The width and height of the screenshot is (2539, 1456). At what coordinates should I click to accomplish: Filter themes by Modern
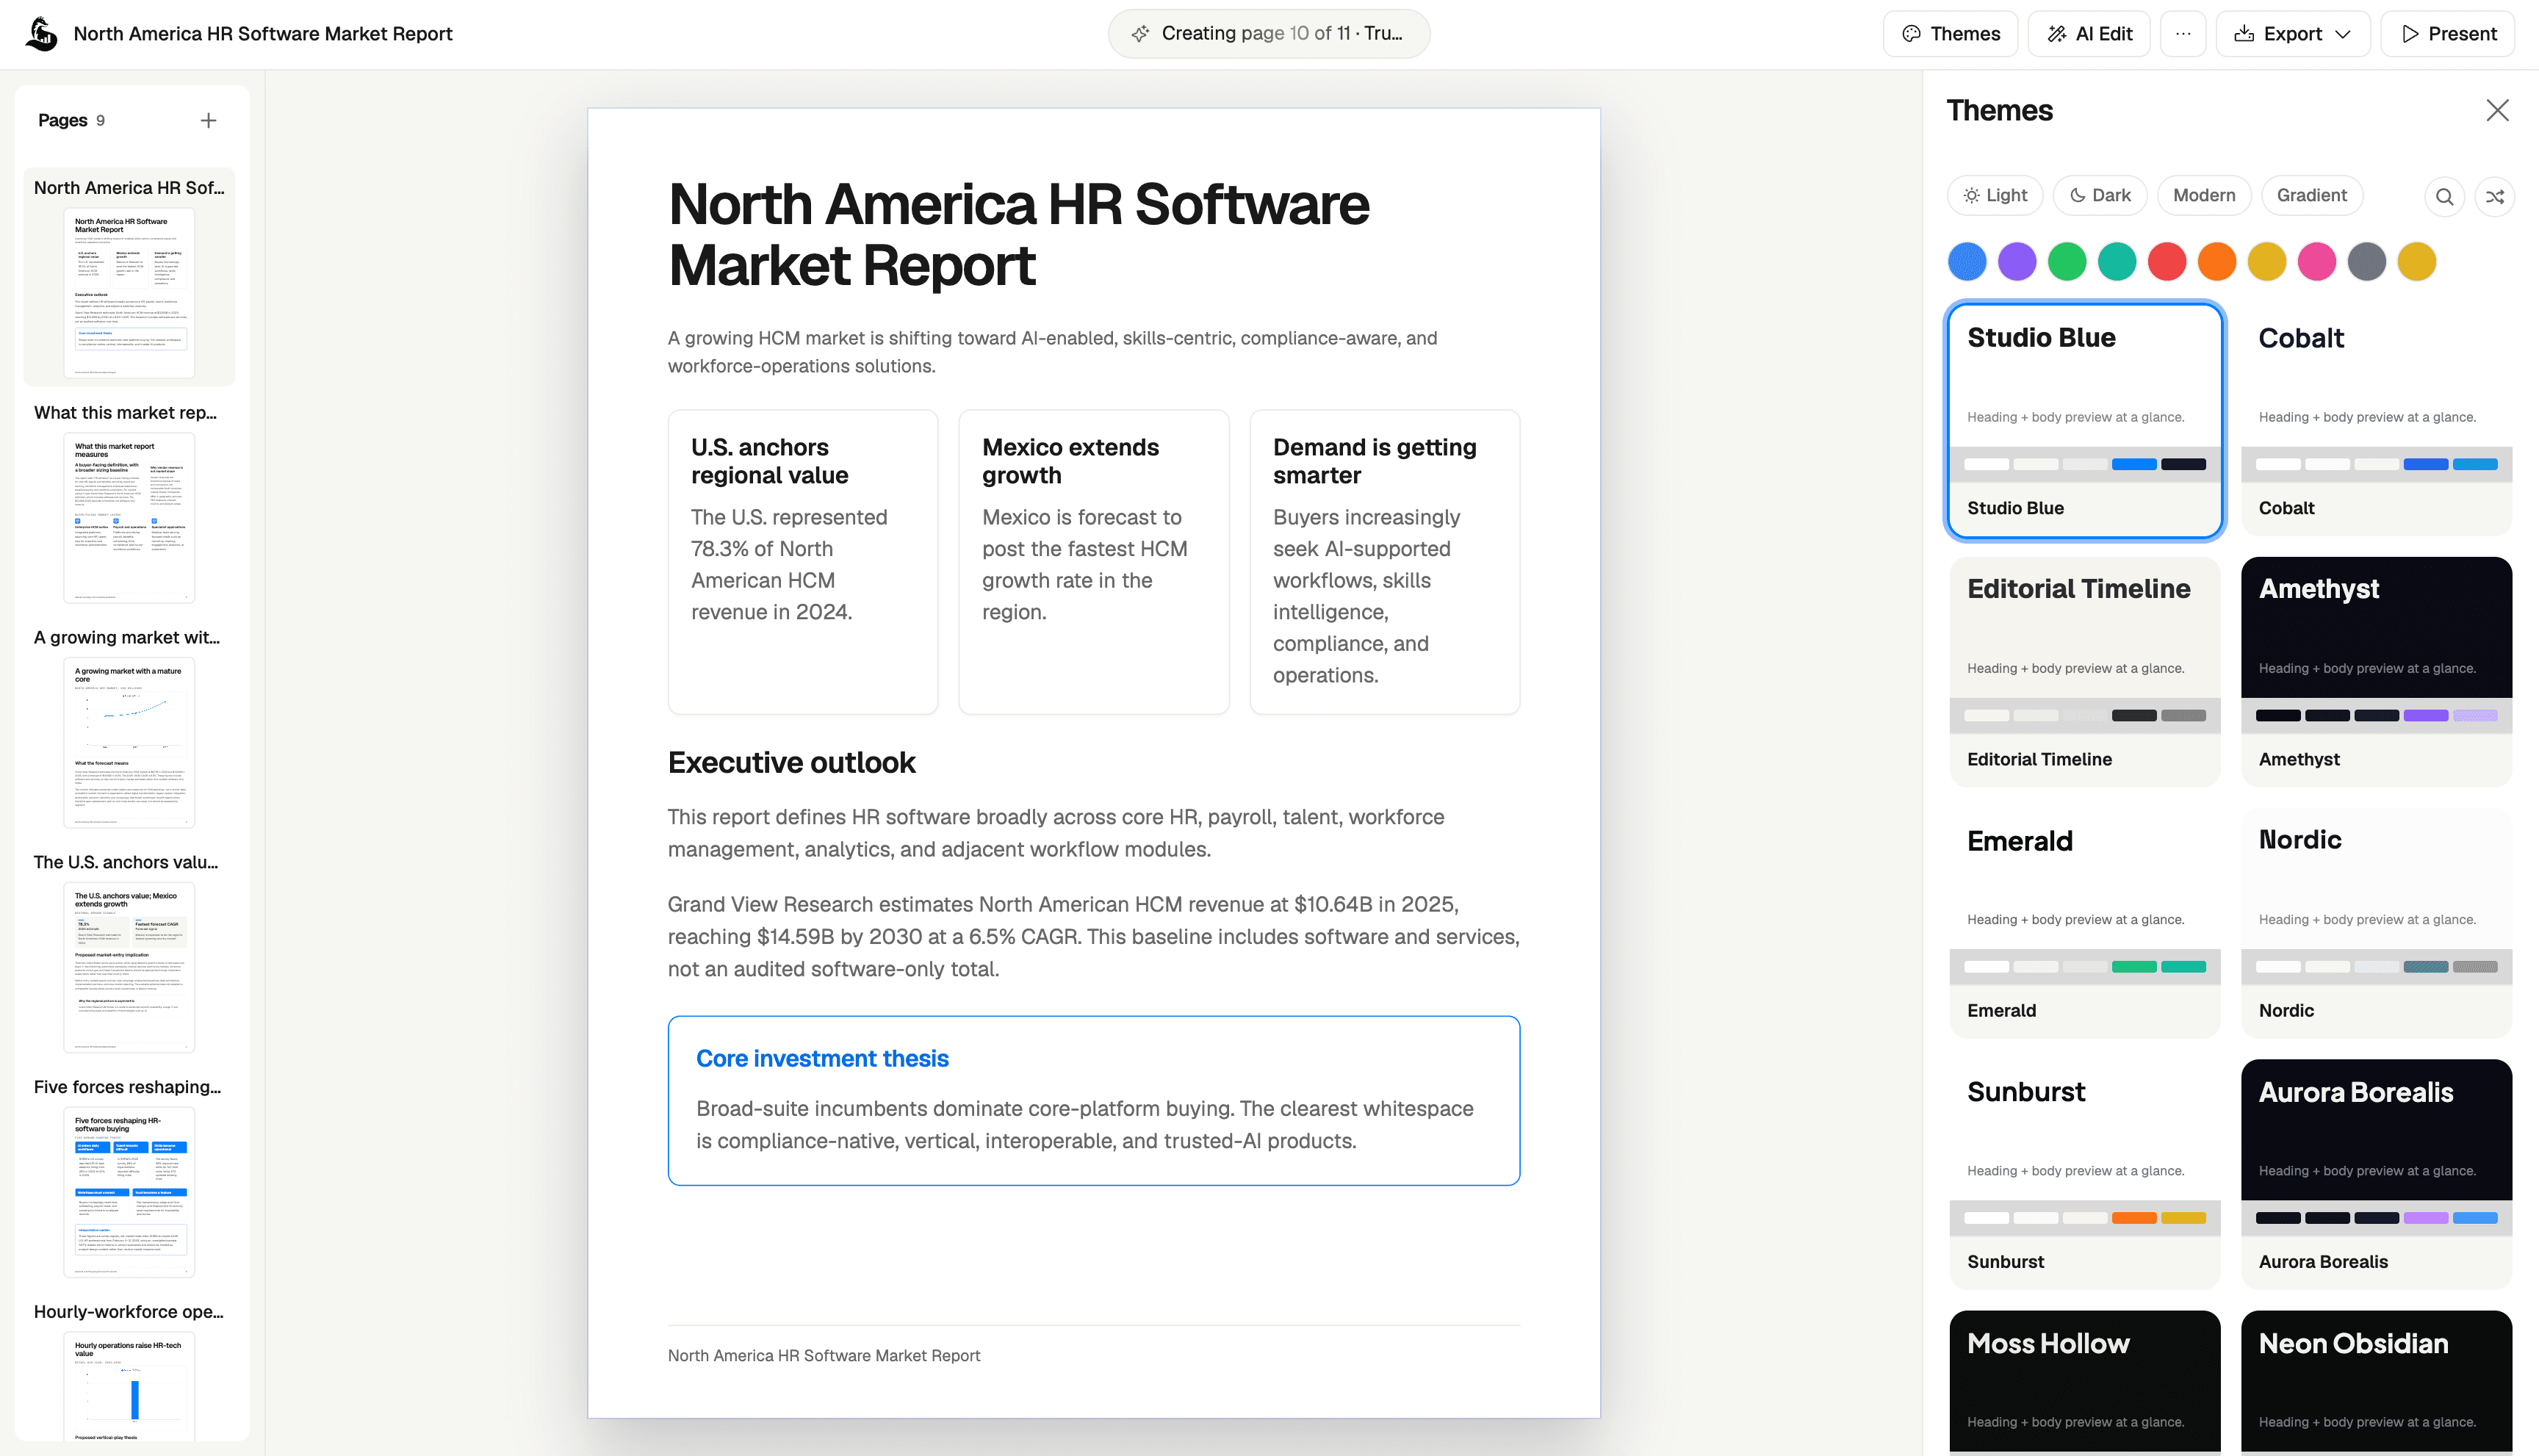(x=2204, y=195)
